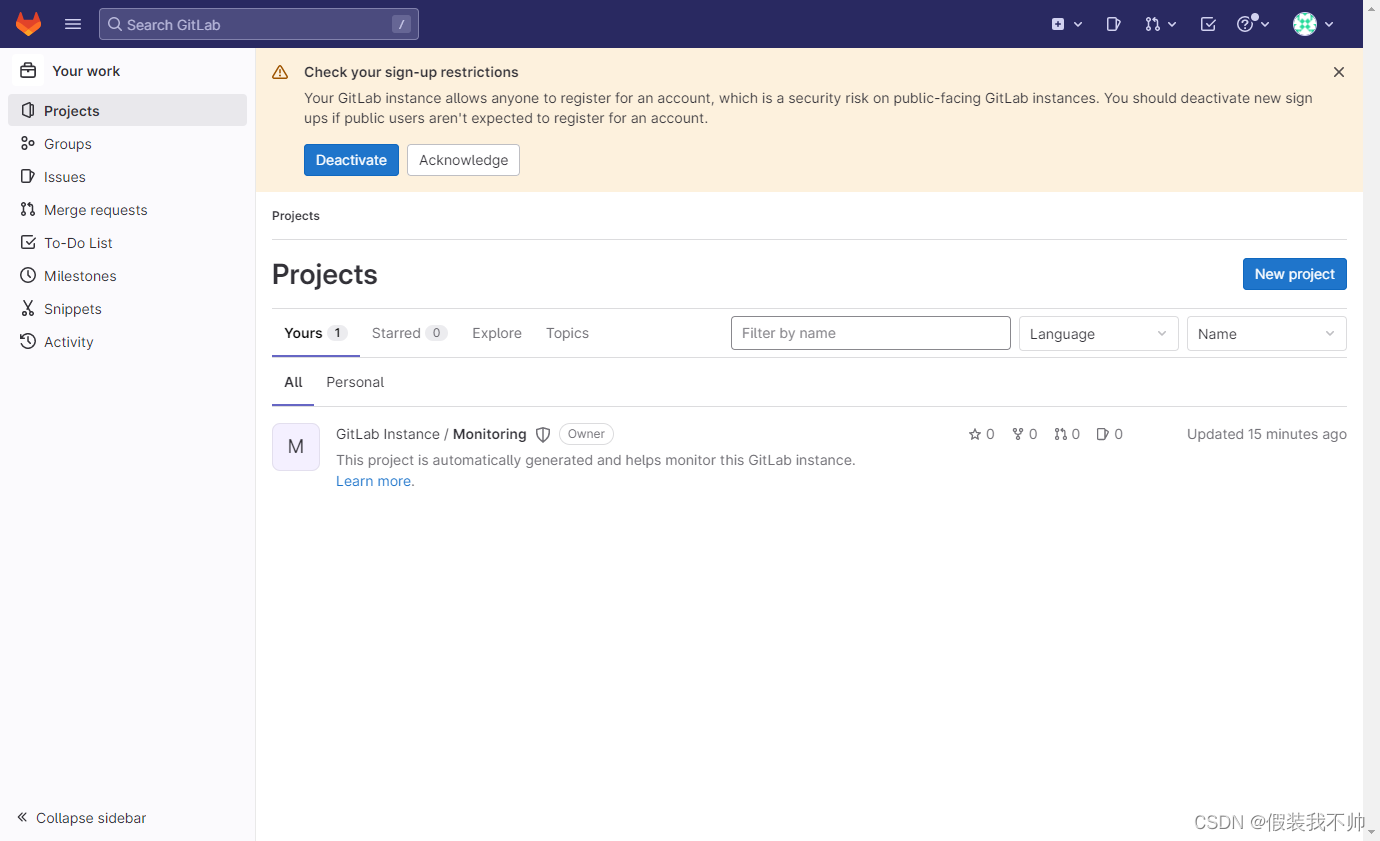This screenshot has width=1380, height=841.
Task: Open the Language dropdown
Action: pos(1098,334)
